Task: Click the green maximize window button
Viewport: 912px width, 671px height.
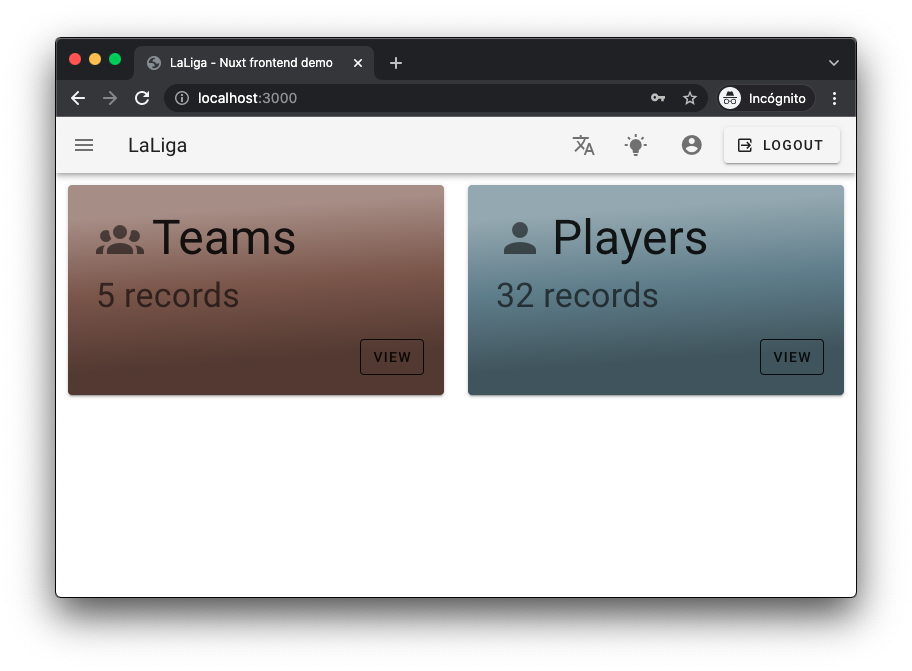Action: click(x=115, y=59)
